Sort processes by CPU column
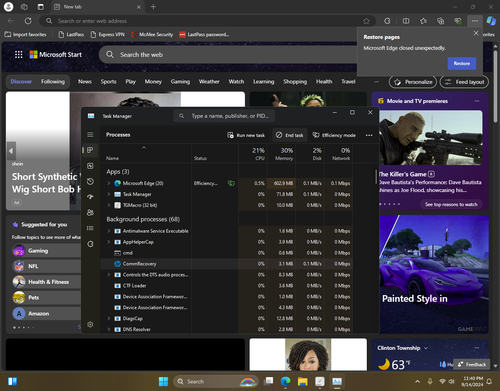 coord(253,154)
